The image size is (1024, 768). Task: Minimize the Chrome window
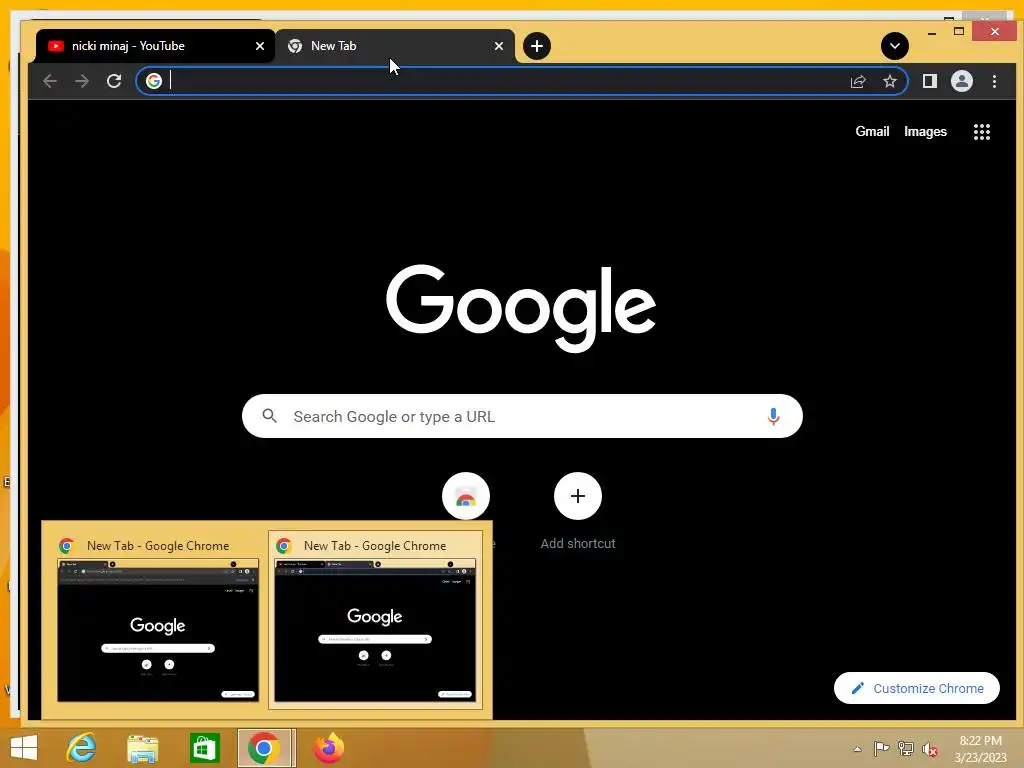(932, 32)
